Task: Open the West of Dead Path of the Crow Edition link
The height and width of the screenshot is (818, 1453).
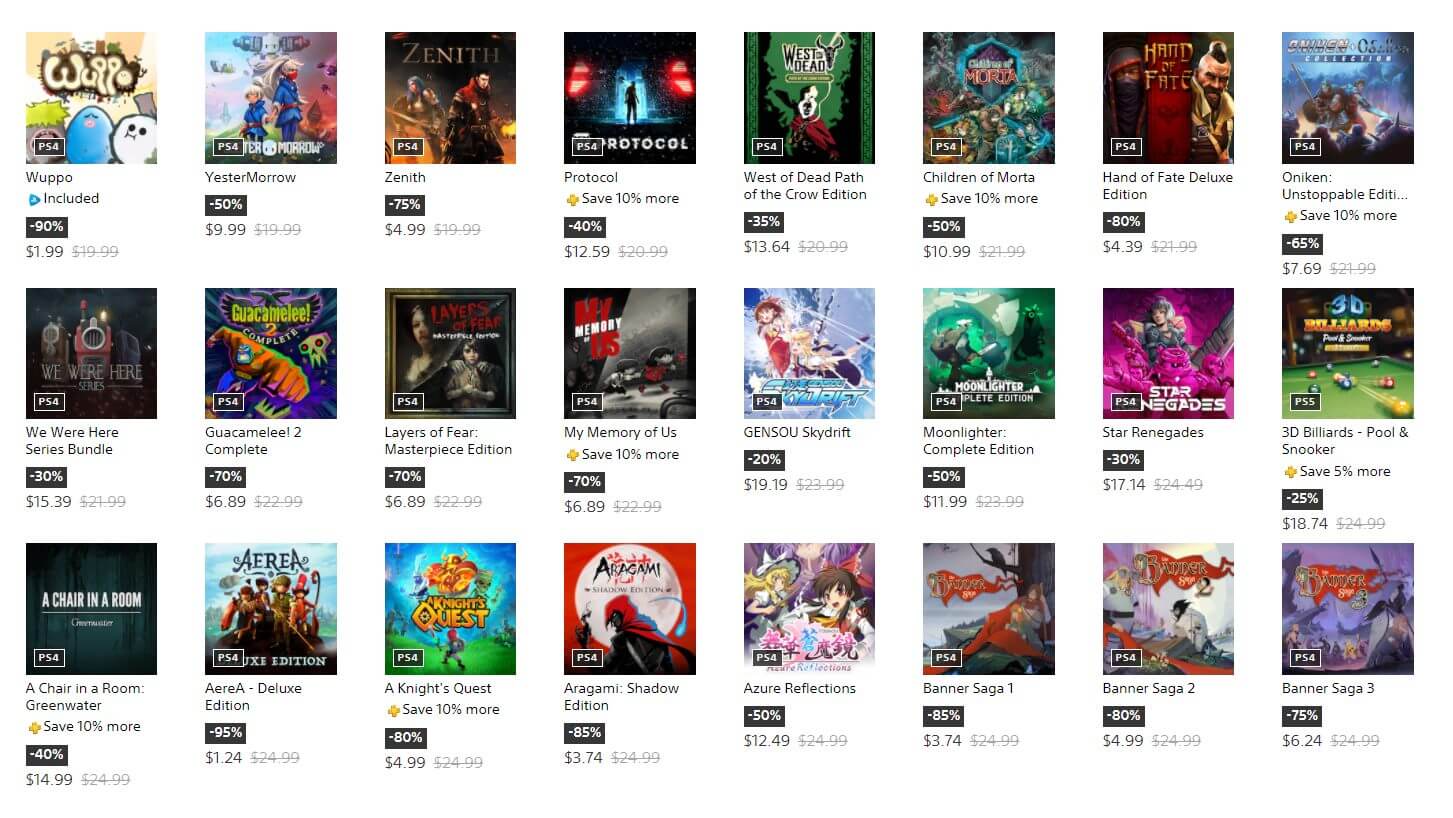Action: tap(805, 186)
